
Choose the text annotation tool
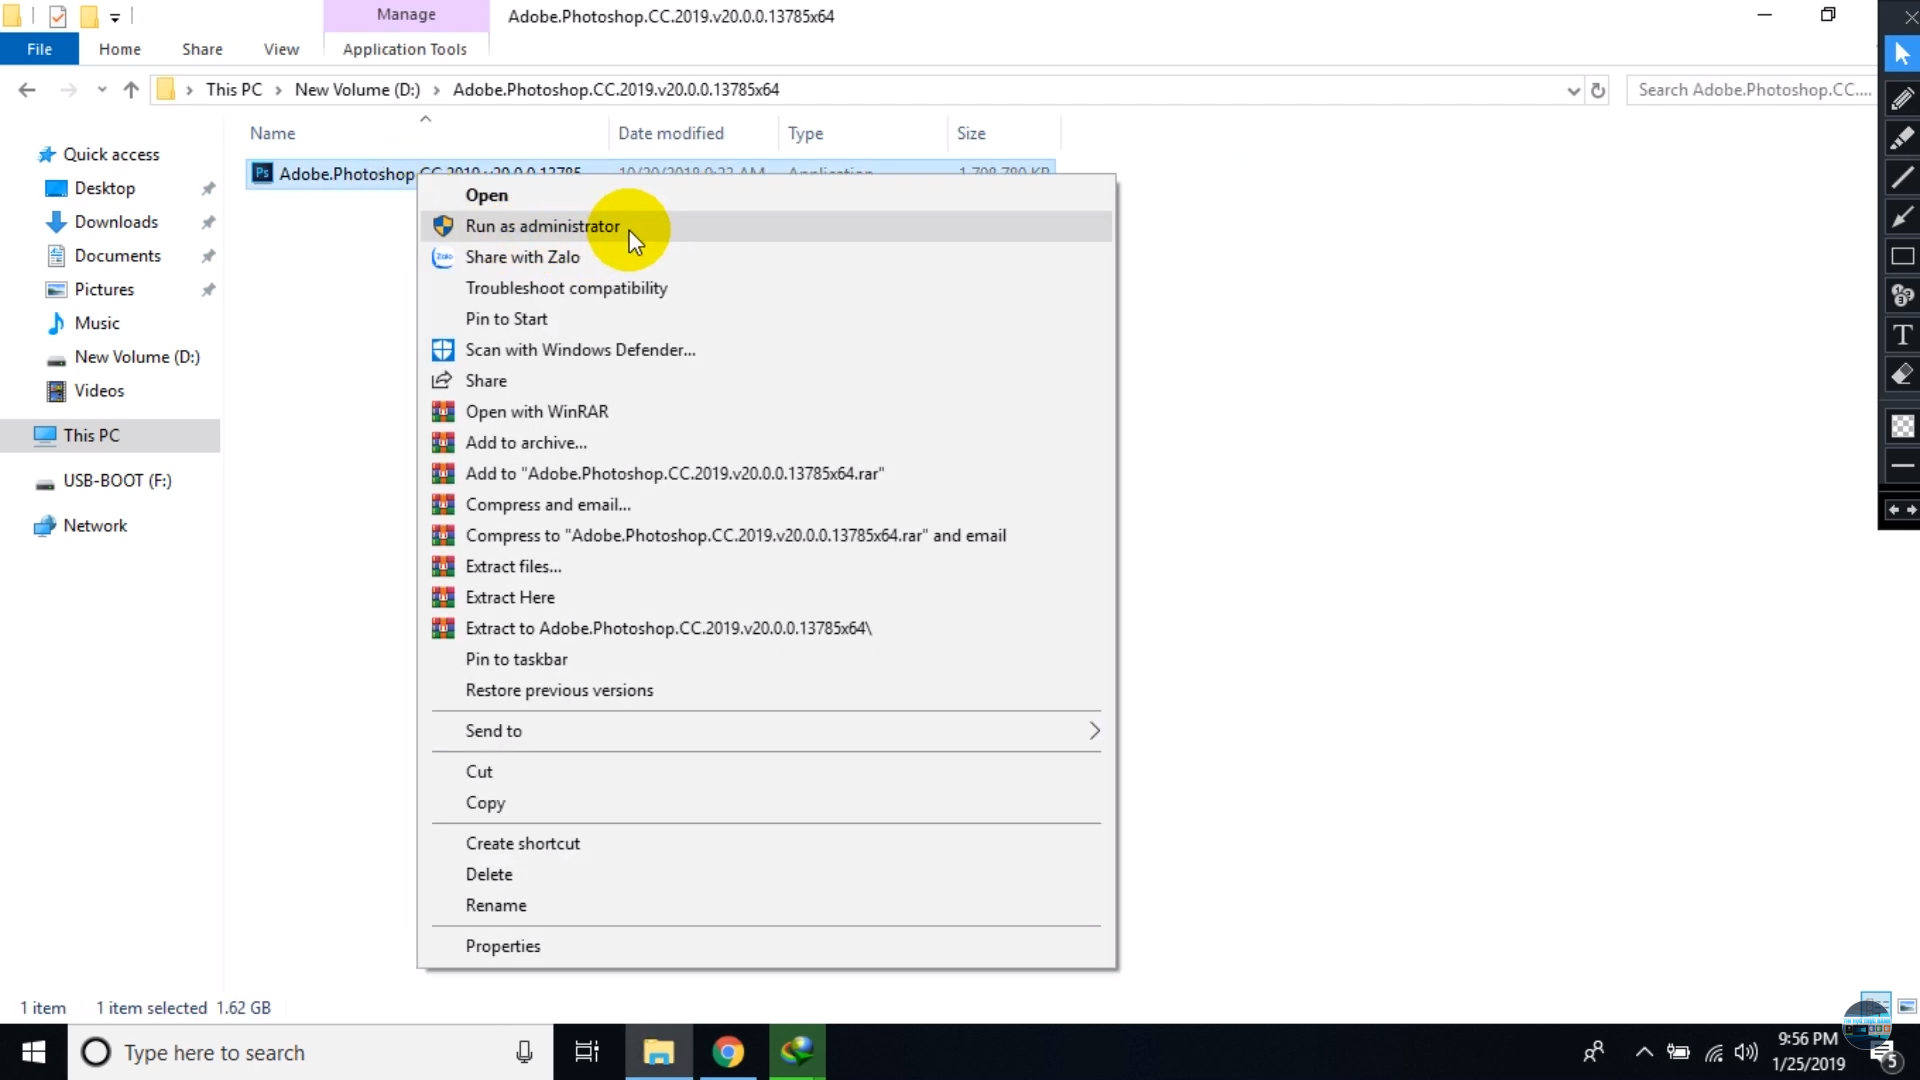pyautogui.click(x=1903, y=335)
